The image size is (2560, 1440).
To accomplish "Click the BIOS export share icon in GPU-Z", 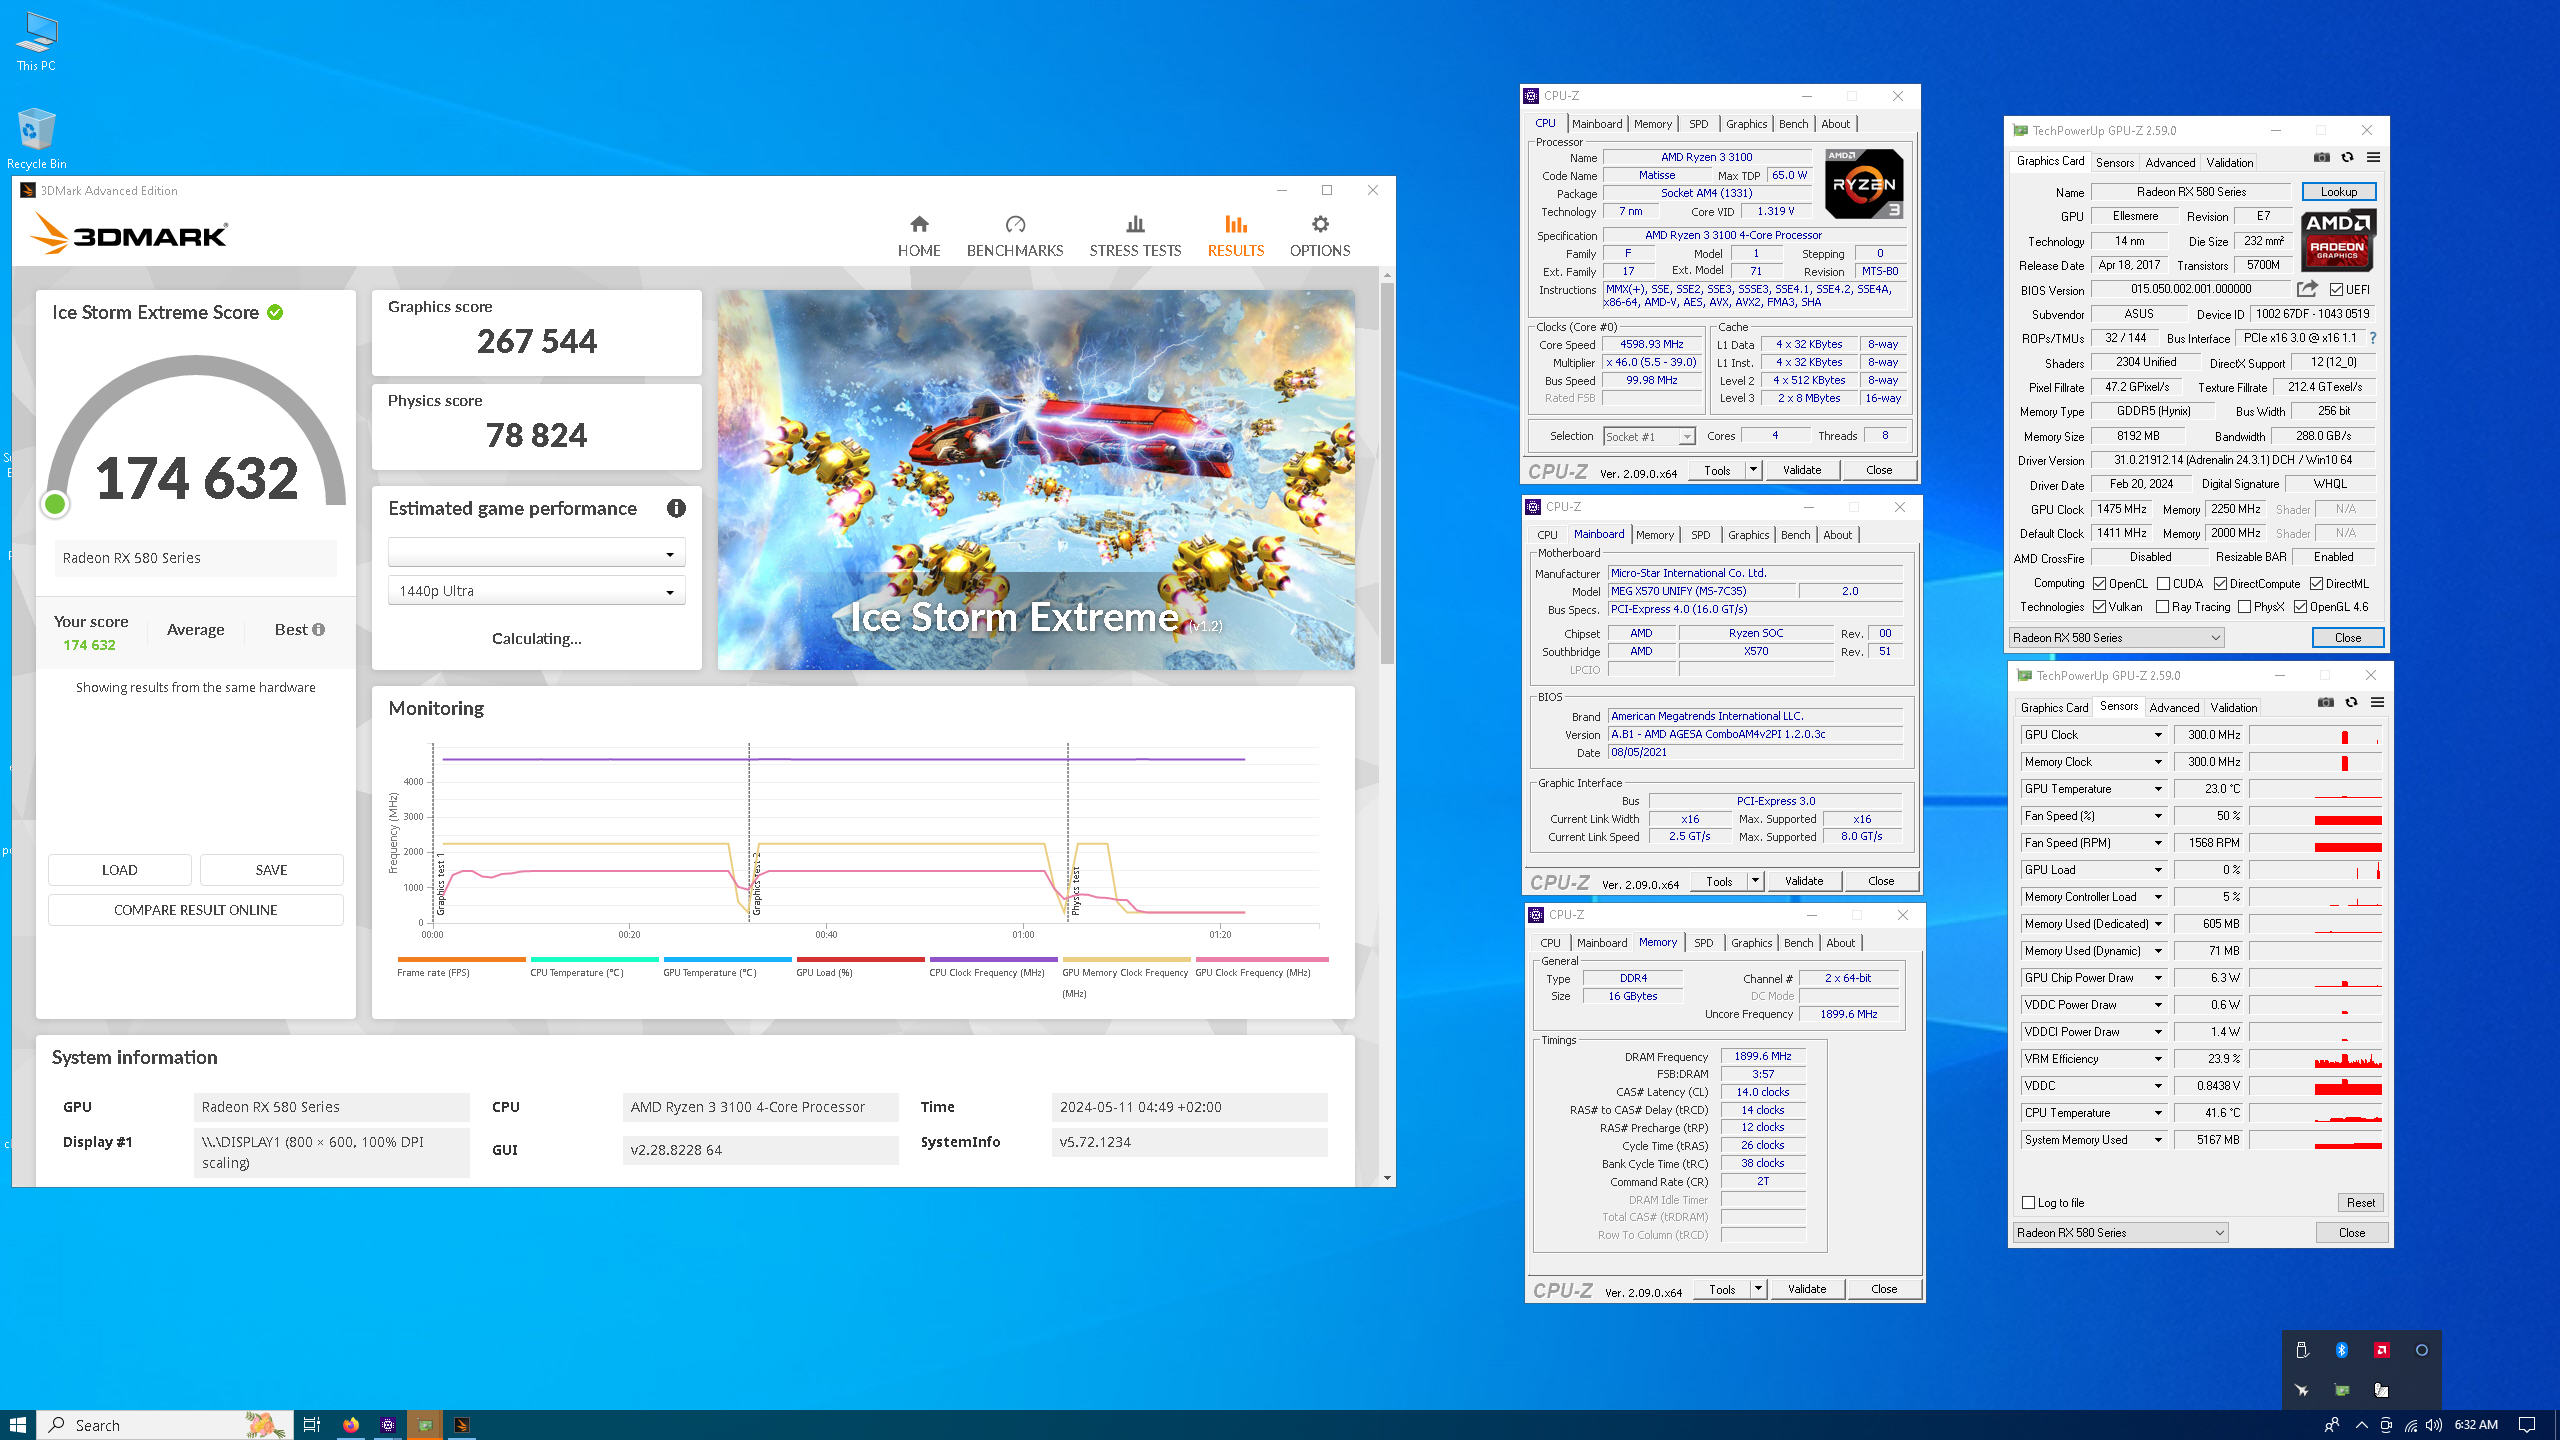I will click(2307, 289).
